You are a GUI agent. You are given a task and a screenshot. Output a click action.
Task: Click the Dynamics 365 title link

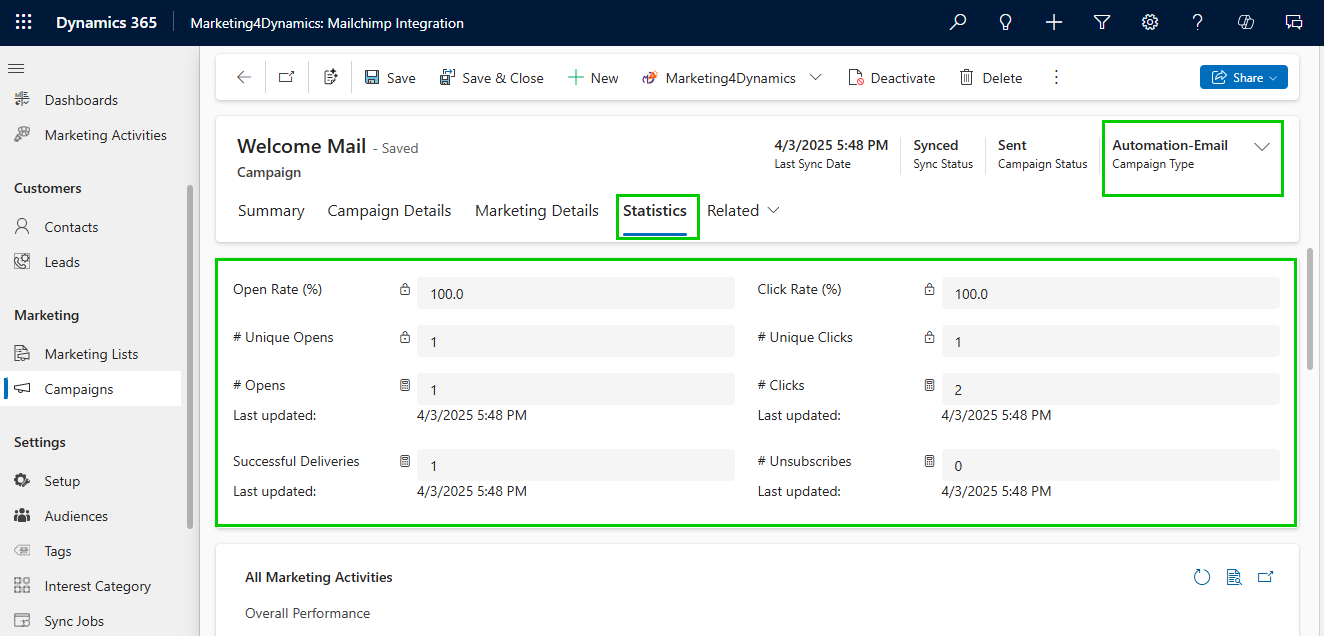pyautogui.click(x=106, y=22)
